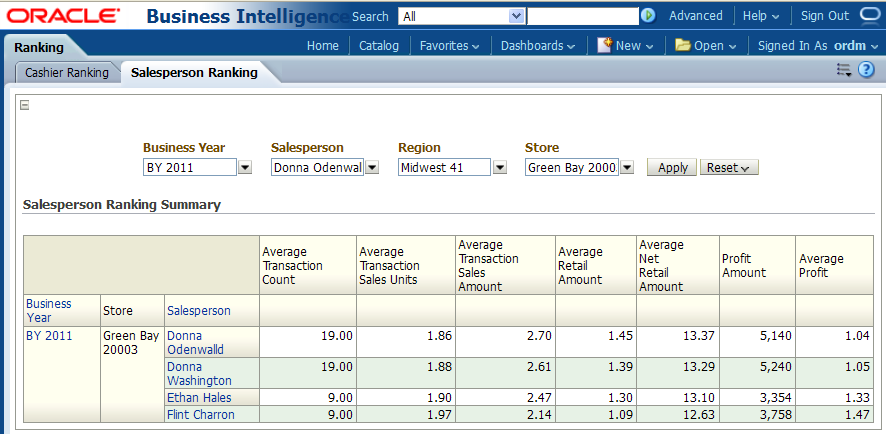Image resolution: width=886 pixels, height=434 pixels.
Task: Click the Donna Washington salesperson link
Action: pos(199,373)
